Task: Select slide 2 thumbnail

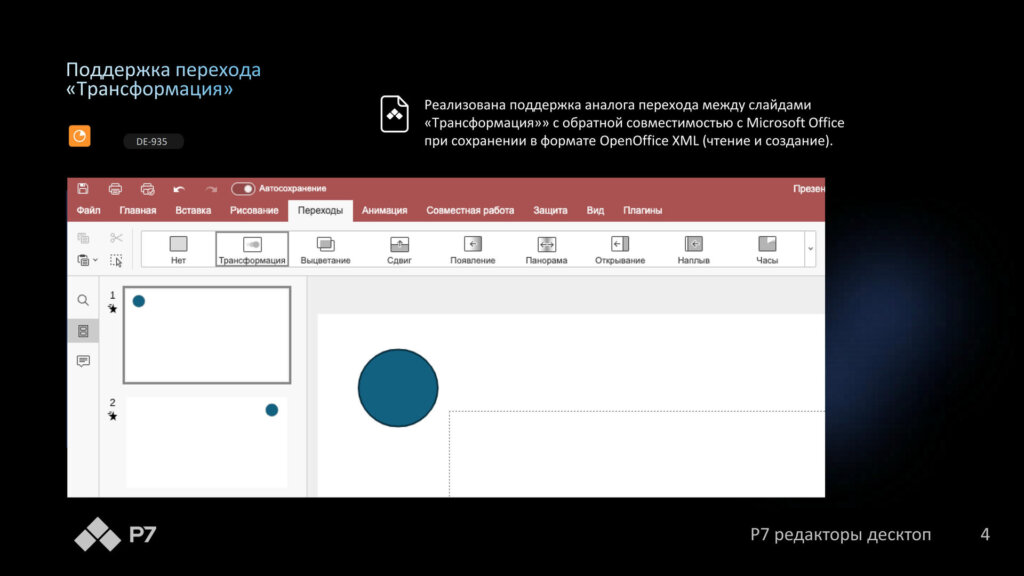Action: 207,442
